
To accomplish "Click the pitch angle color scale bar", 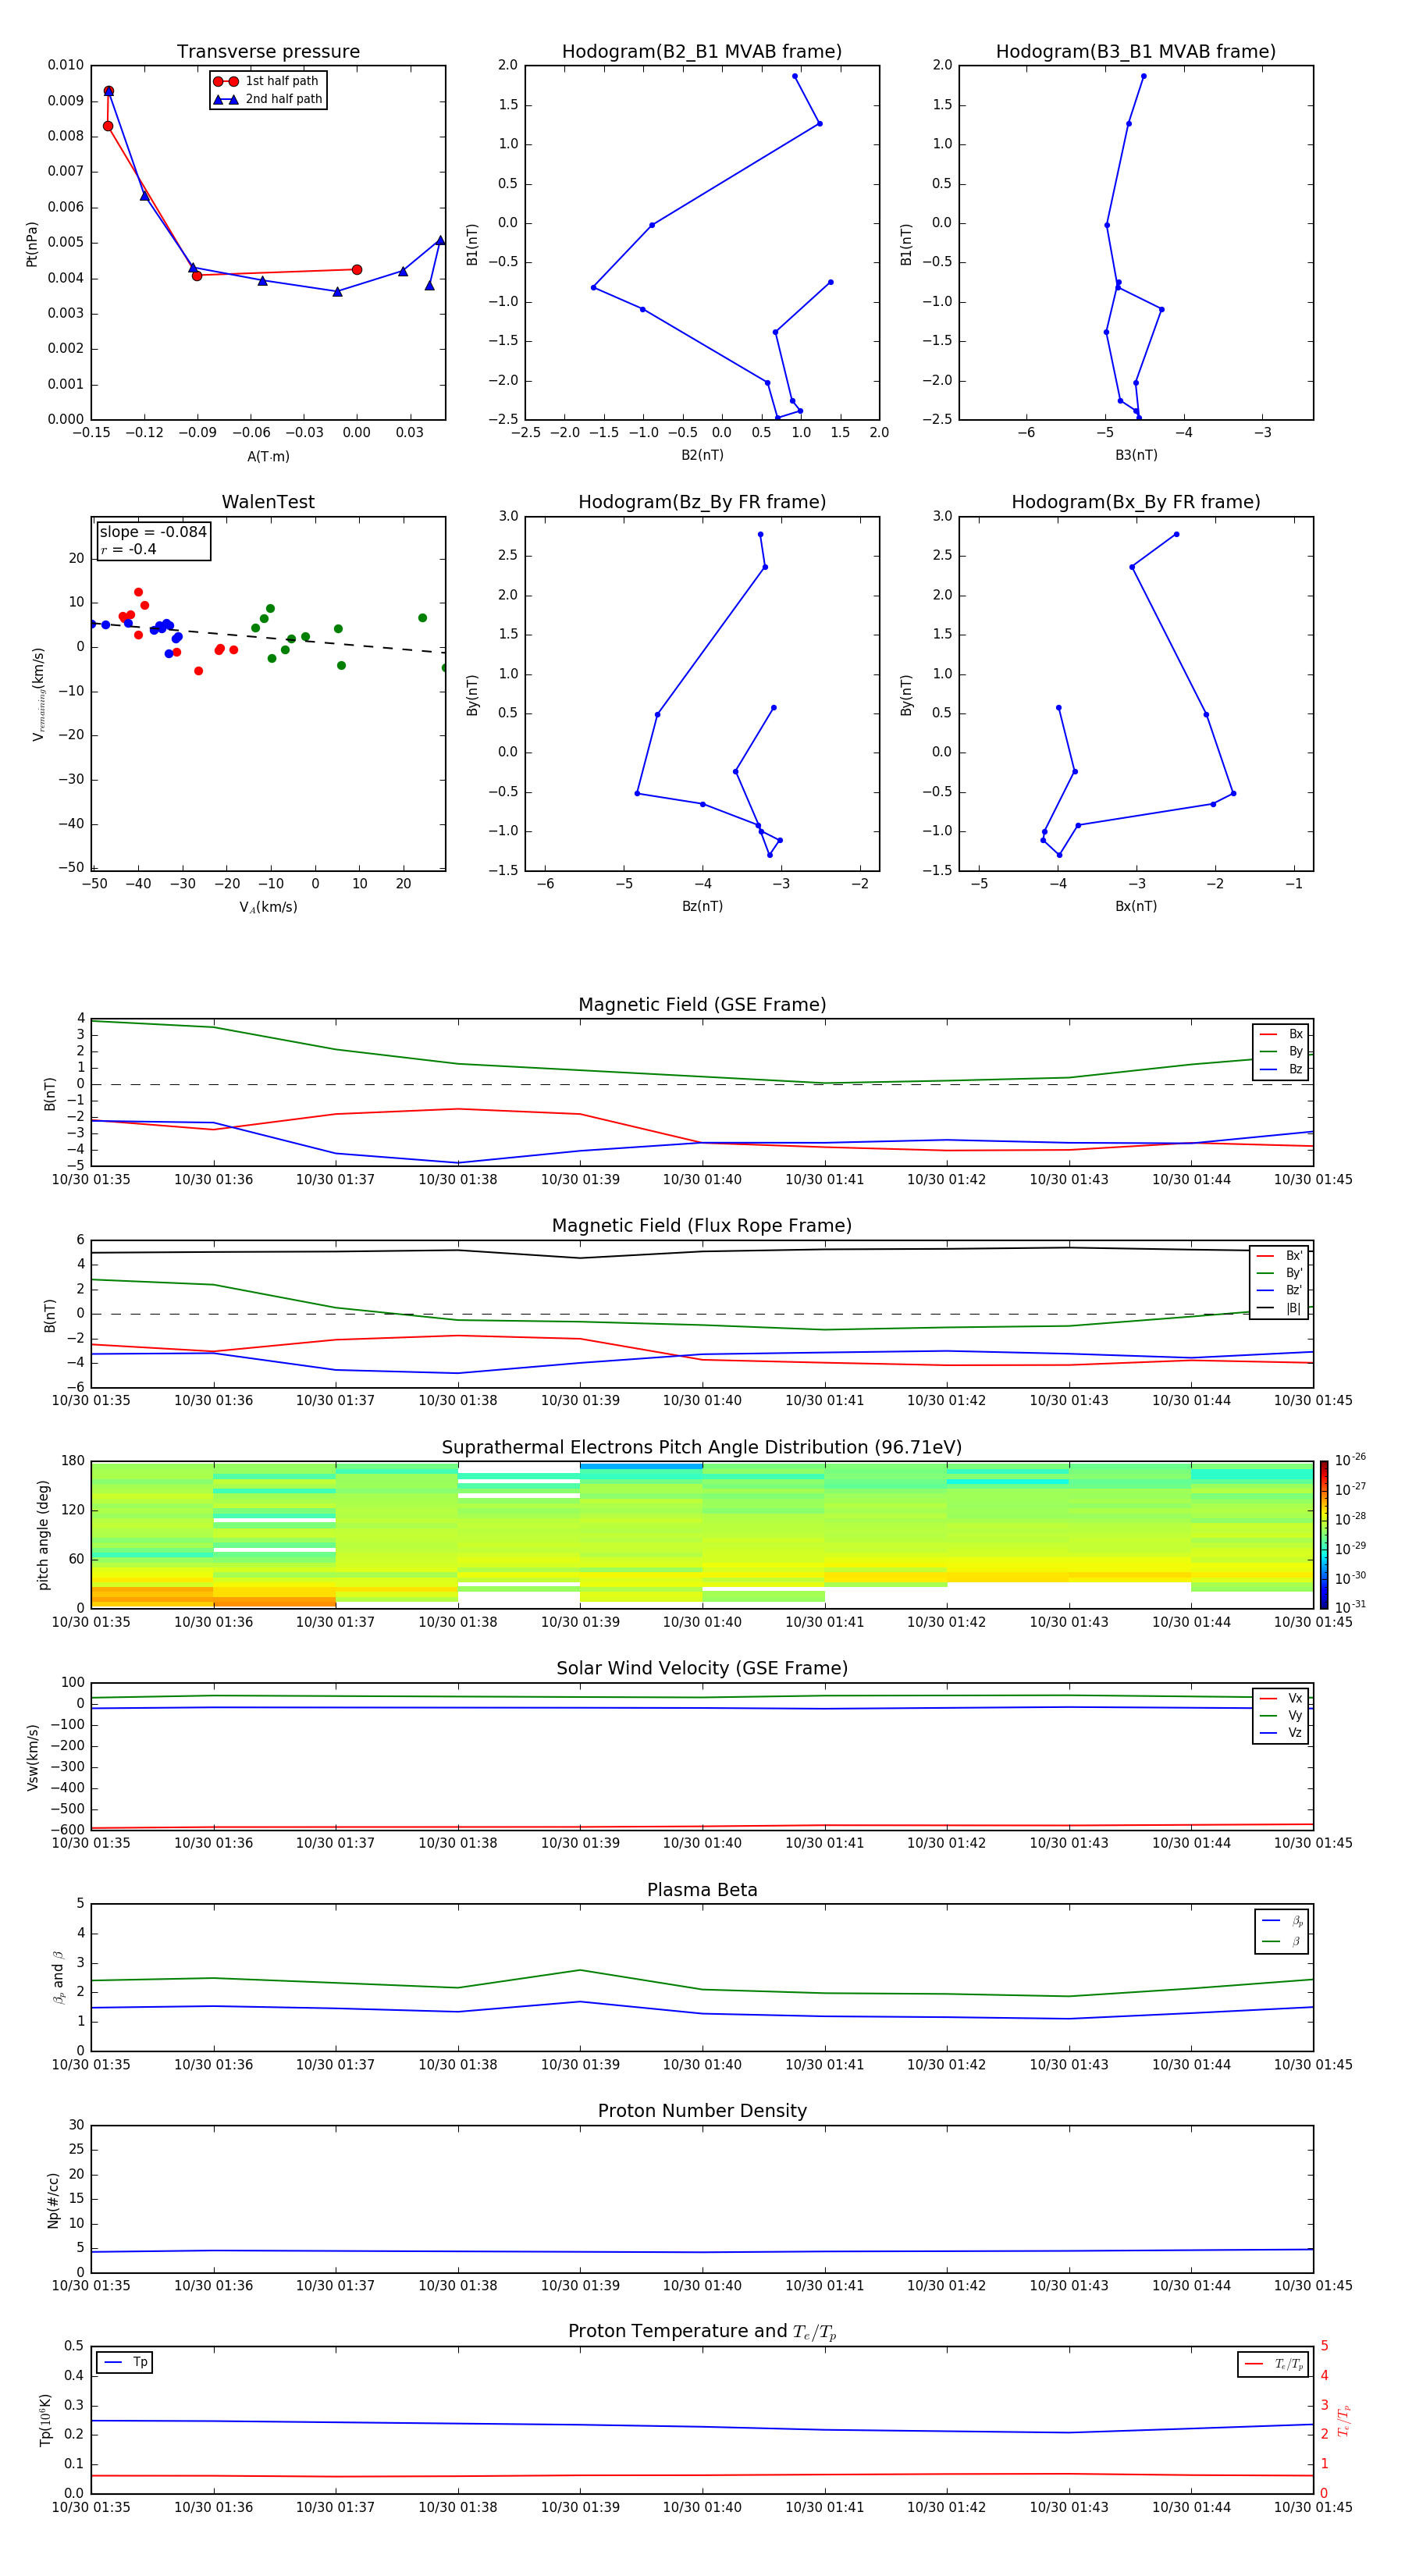I will (x=1324, y=1535).
